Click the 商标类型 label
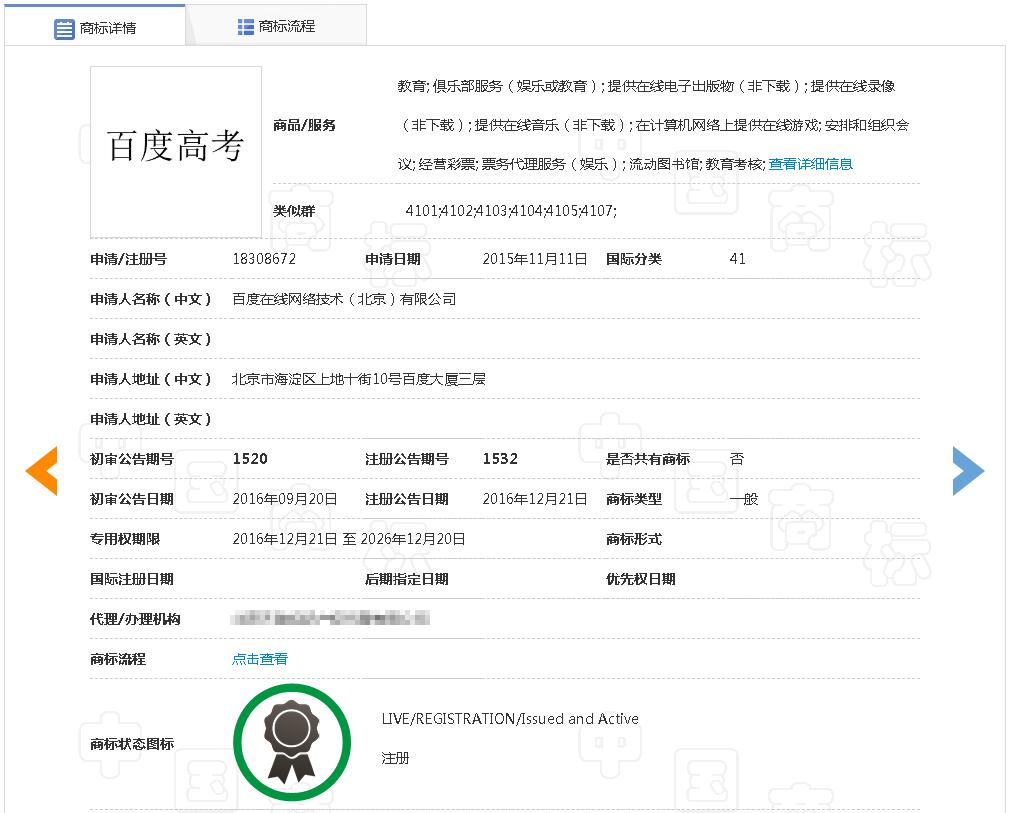 634,499
